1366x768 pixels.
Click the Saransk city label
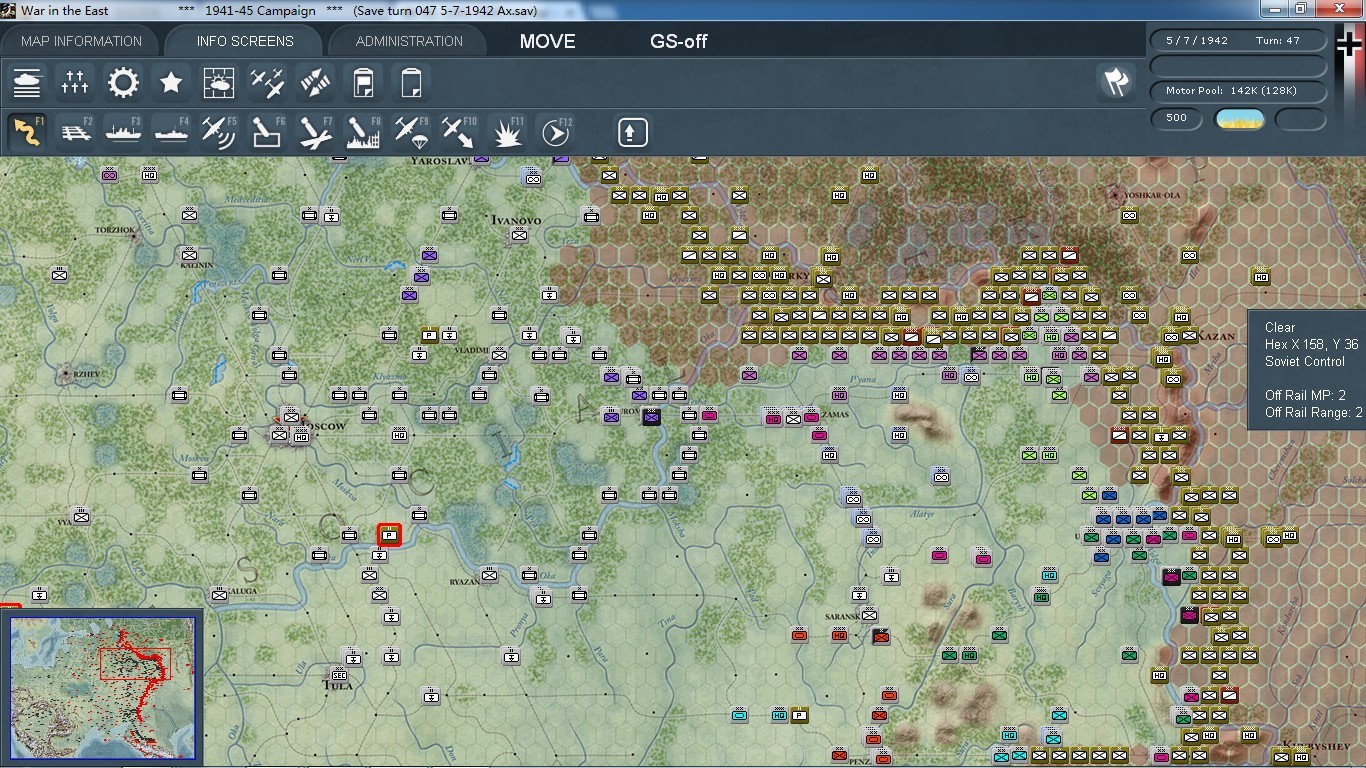[x=842, y=617]
